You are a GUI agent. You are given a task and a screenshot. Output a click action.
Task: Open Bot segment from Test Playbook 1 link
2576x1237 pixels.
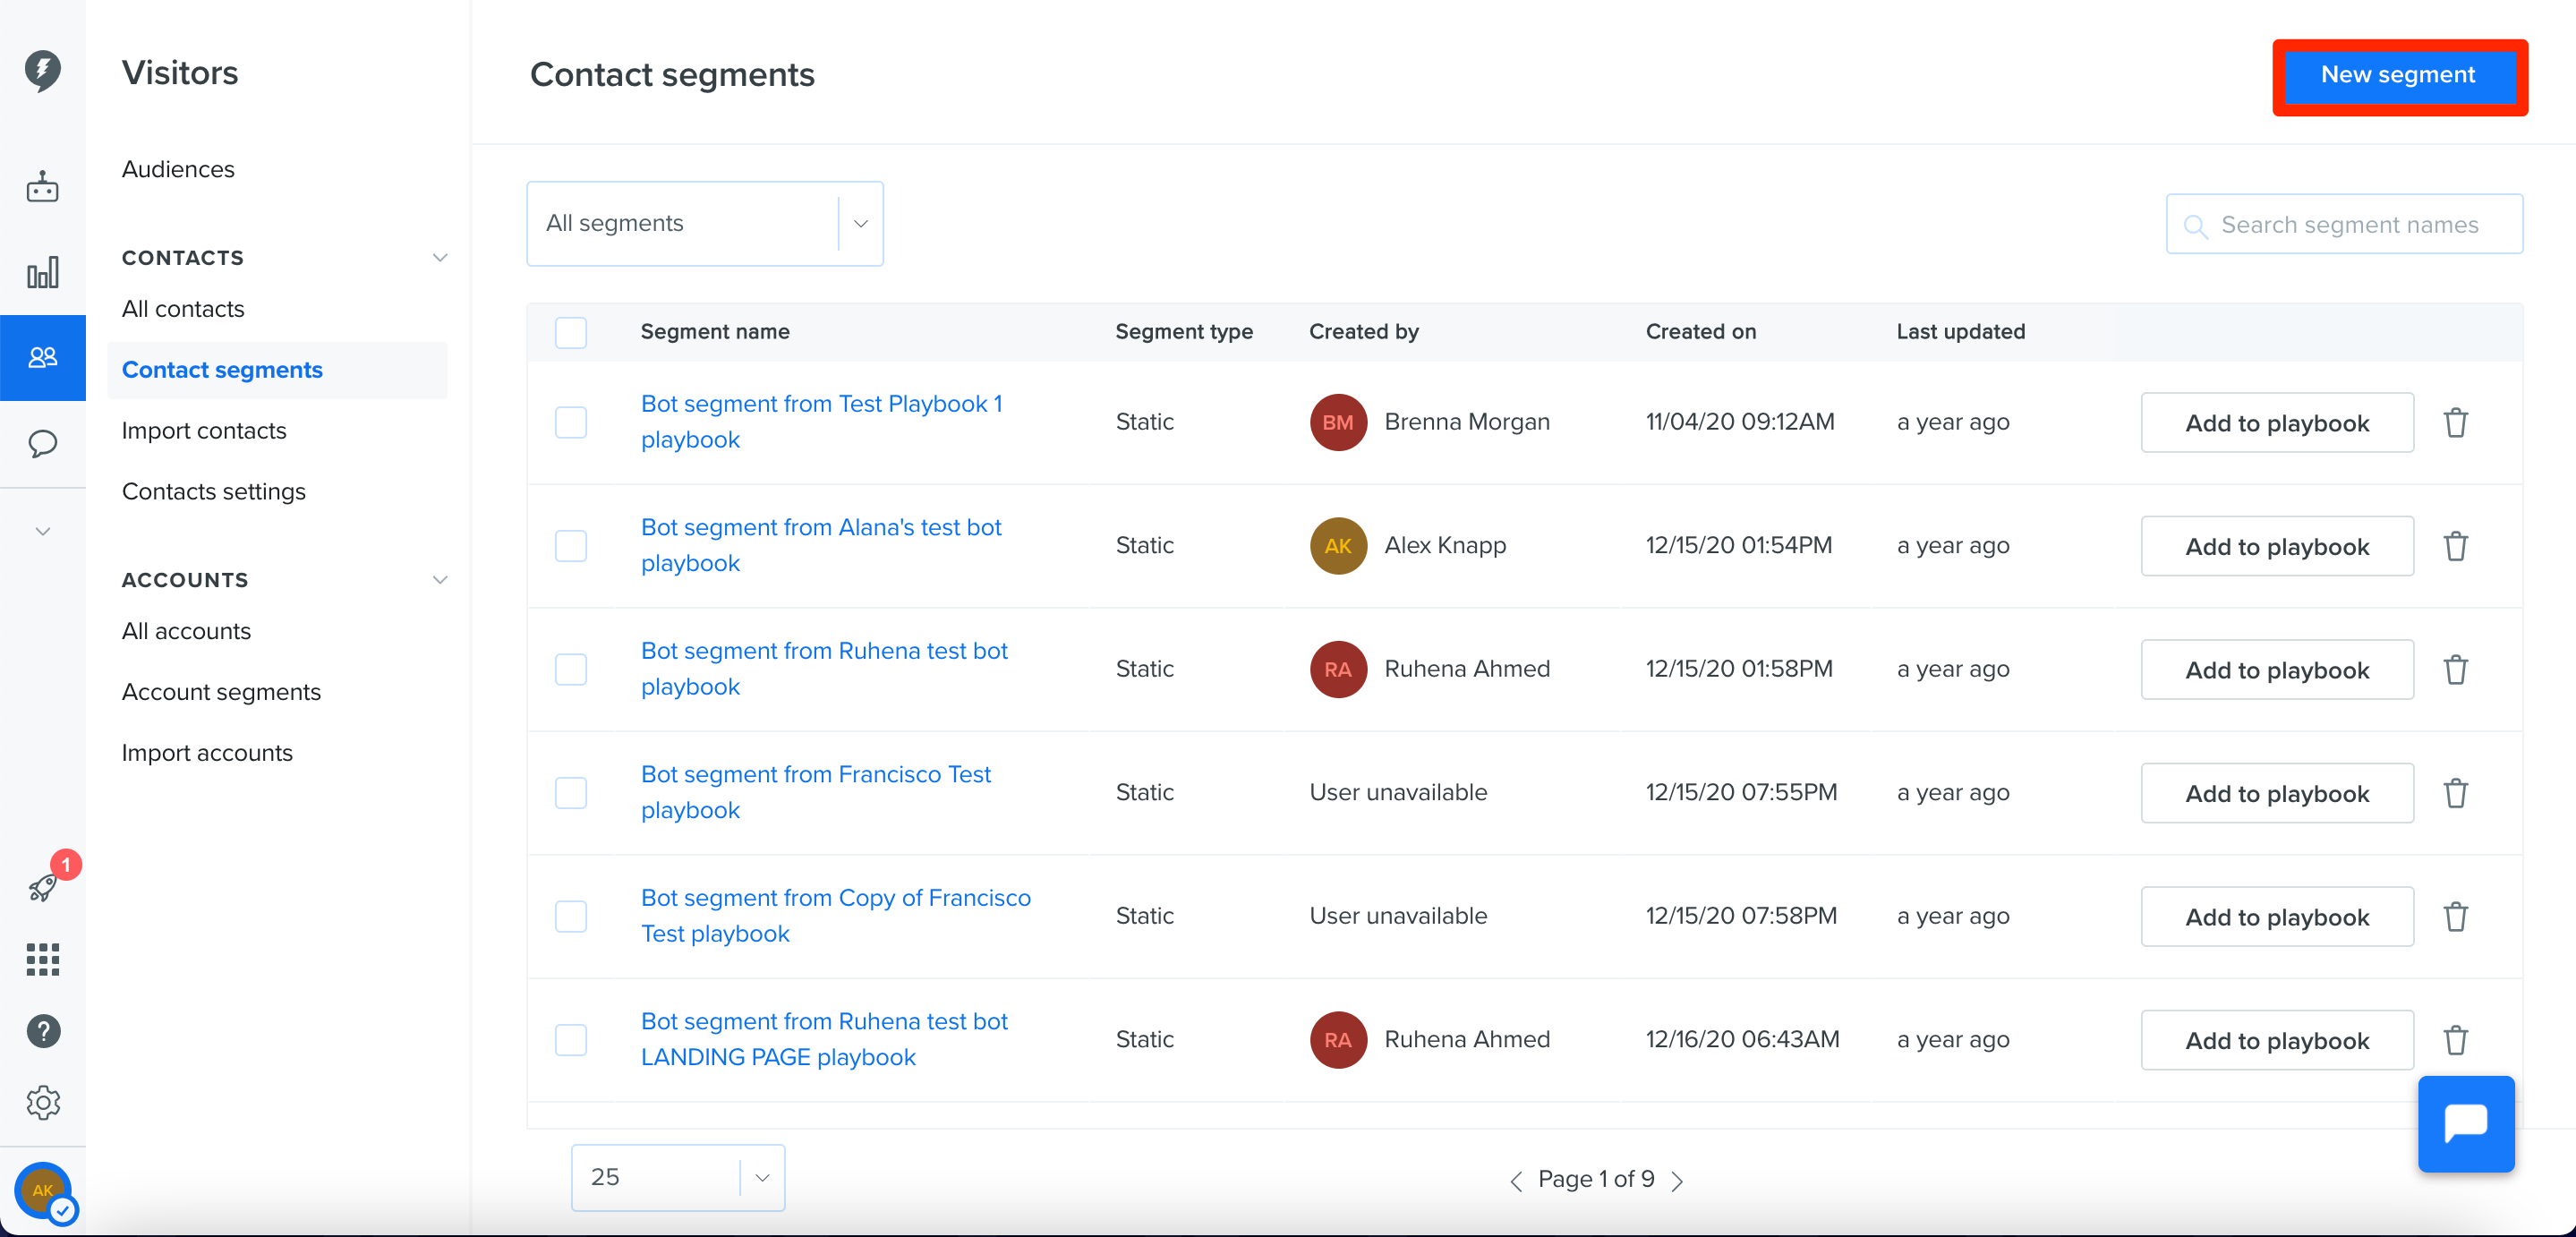point(821,422)
